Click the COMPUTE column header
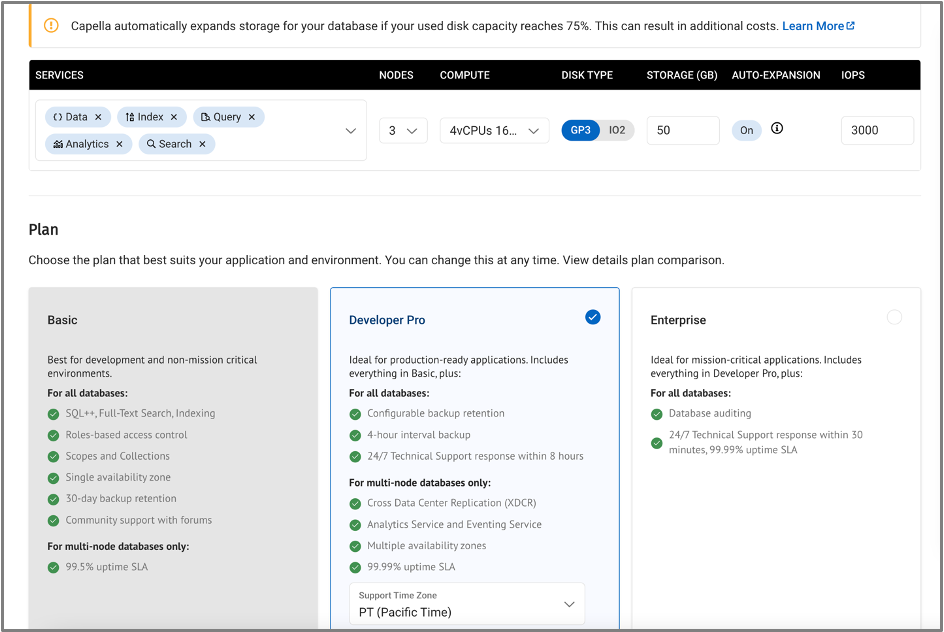The width and height of the screenshot is (944, 632). click(x=465, y=75)
